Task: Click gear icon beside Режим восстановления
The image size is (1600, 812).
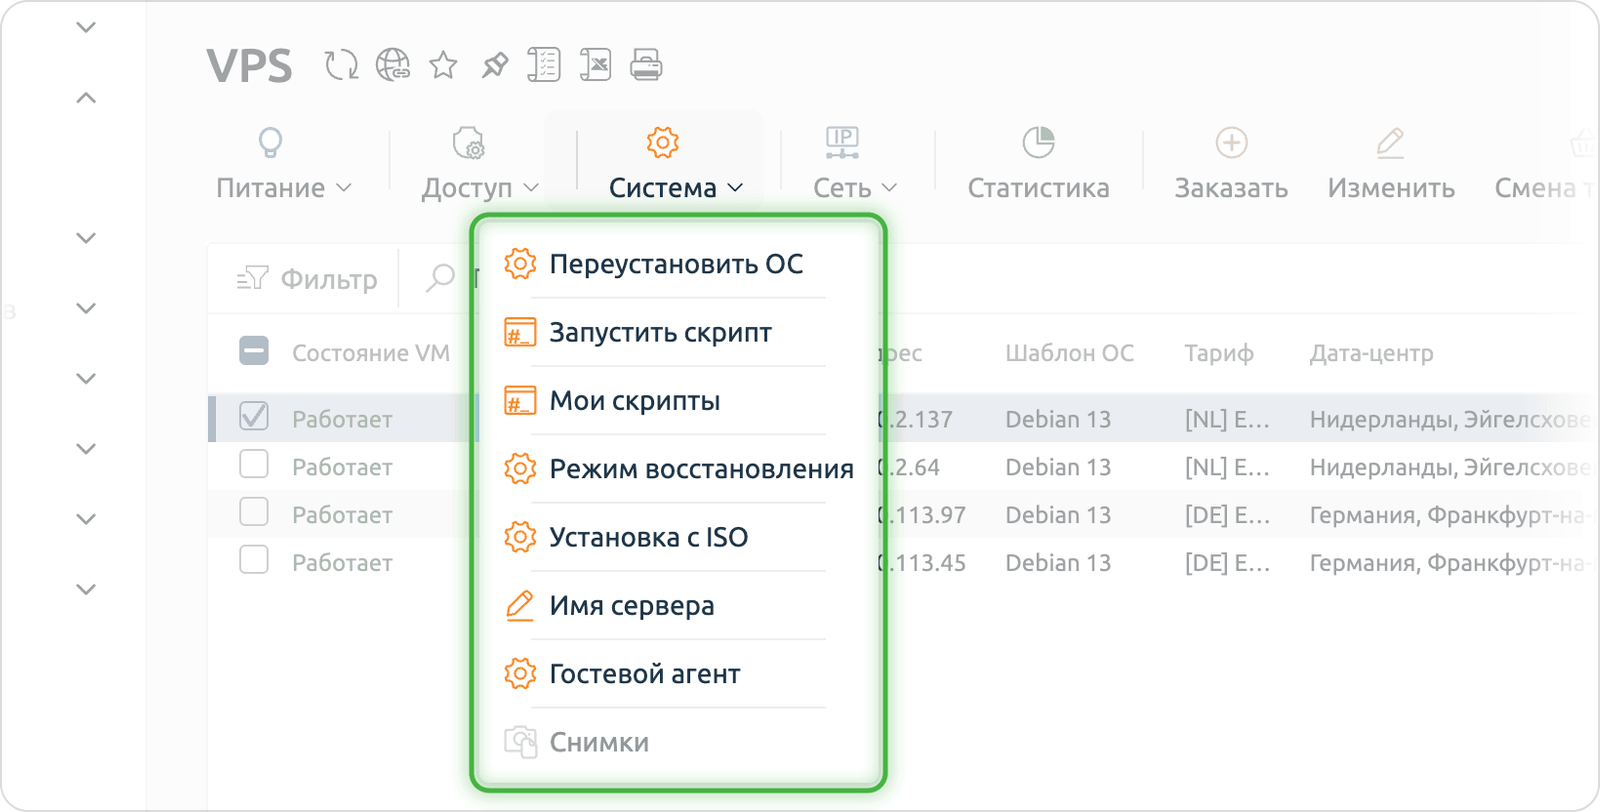Action: pos(520,469)
